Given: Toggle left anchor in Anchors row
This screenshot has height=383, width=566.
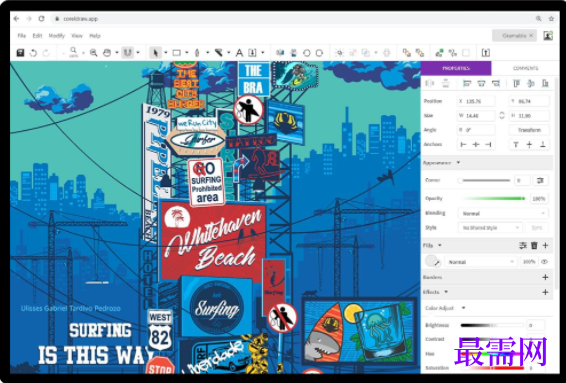Looking at the screenshot, I should click(x=463, y=144).
